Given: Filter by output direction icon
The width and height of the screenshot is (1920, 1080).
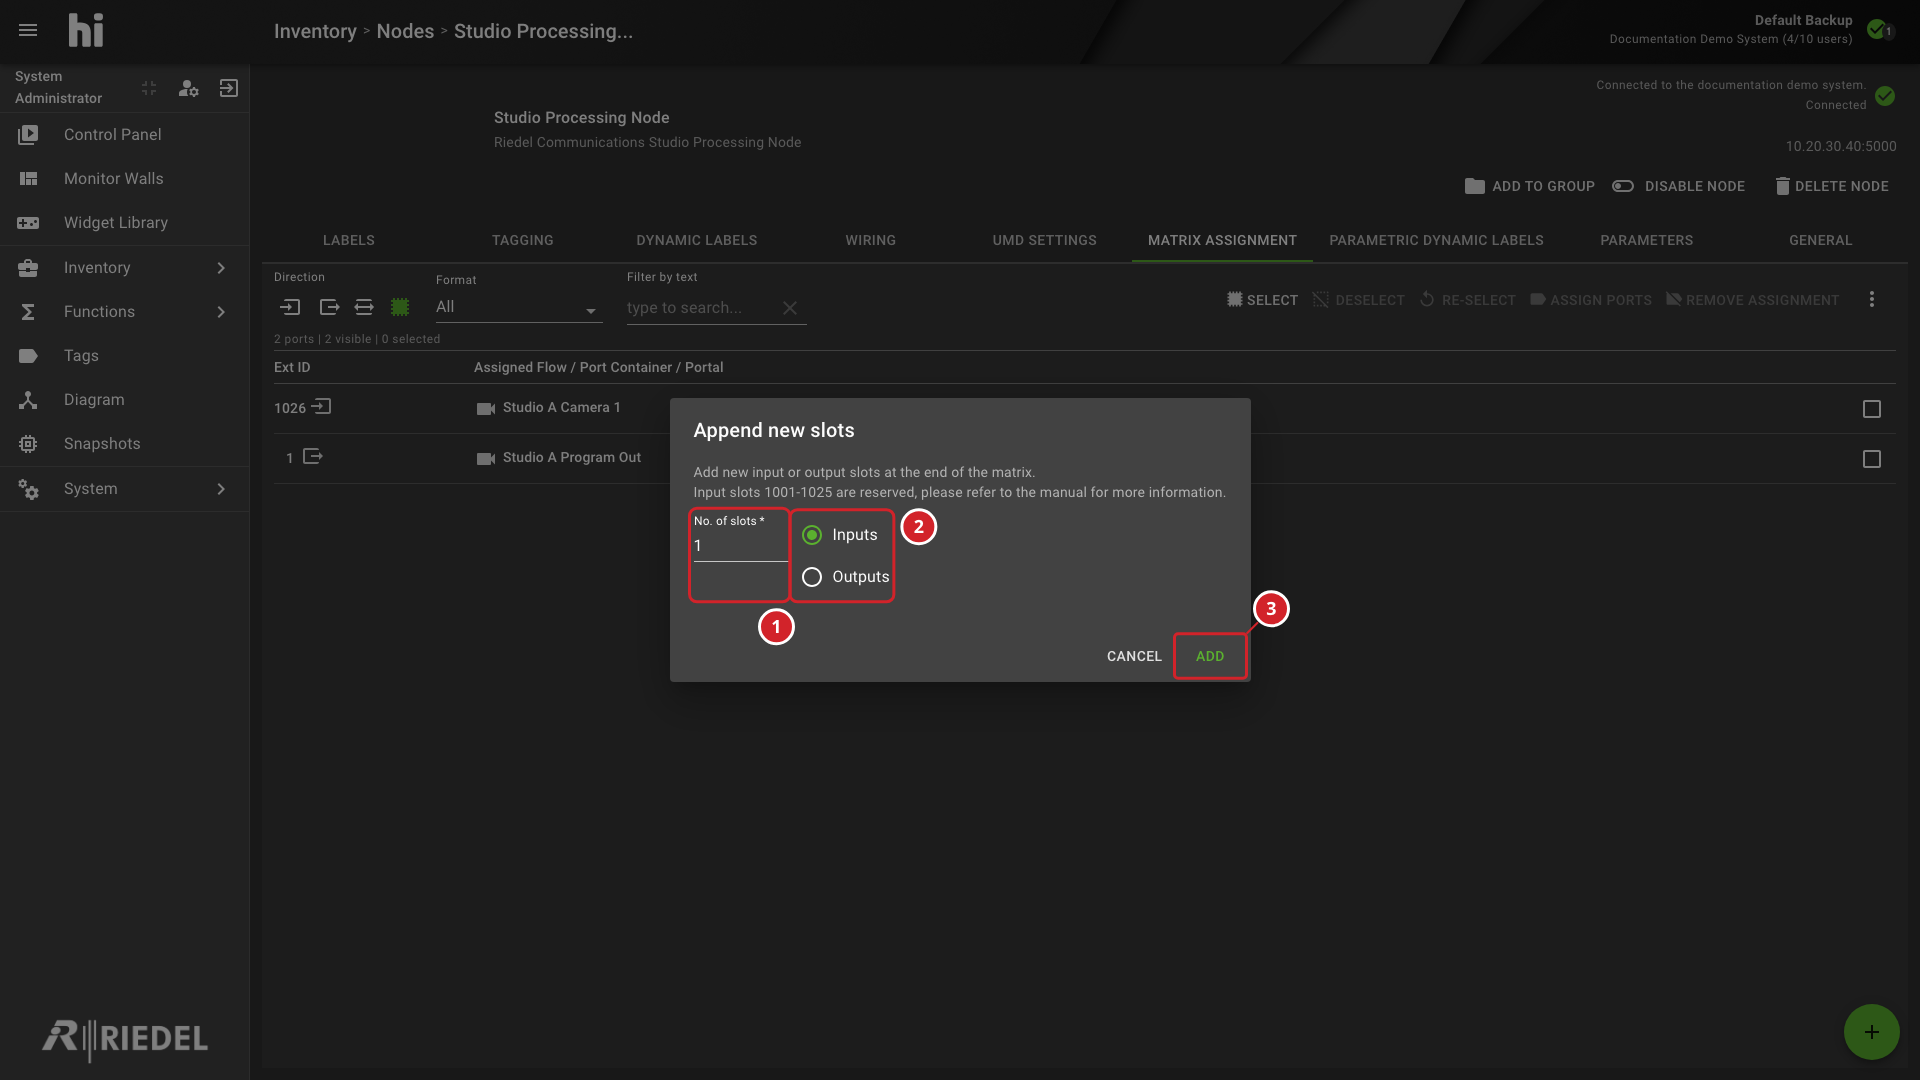Looking at the screenshot, I should click(329, 307).
